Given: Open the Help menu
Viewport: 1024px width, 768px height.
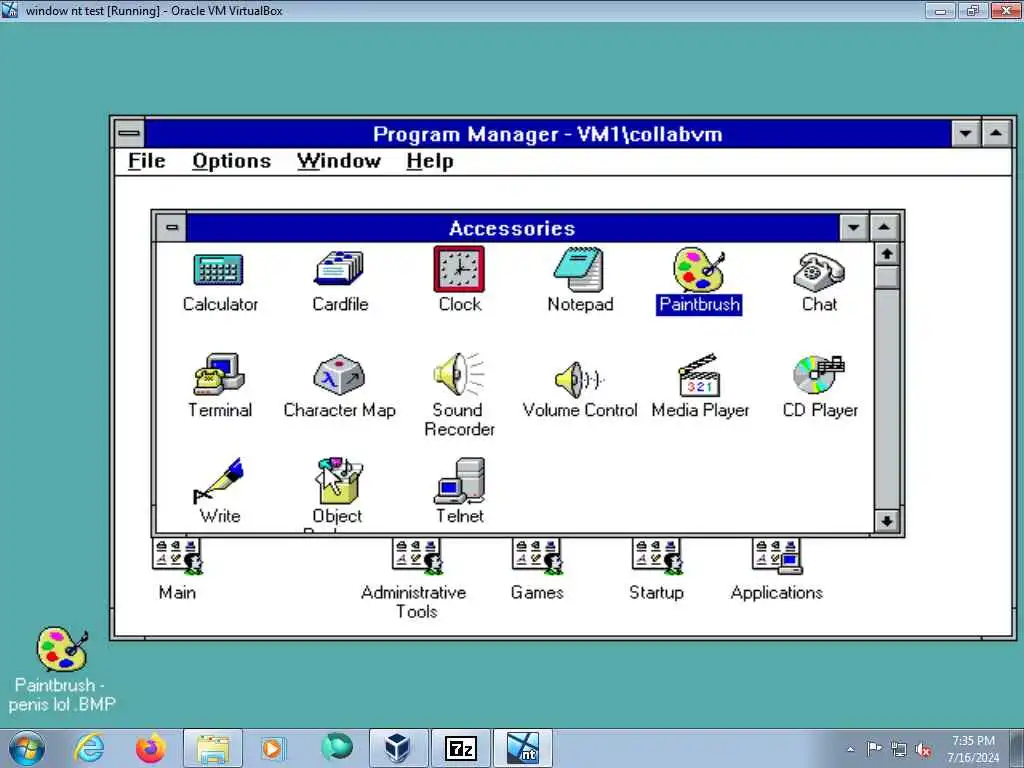Looking at the screenshot, I should (429, 161).
